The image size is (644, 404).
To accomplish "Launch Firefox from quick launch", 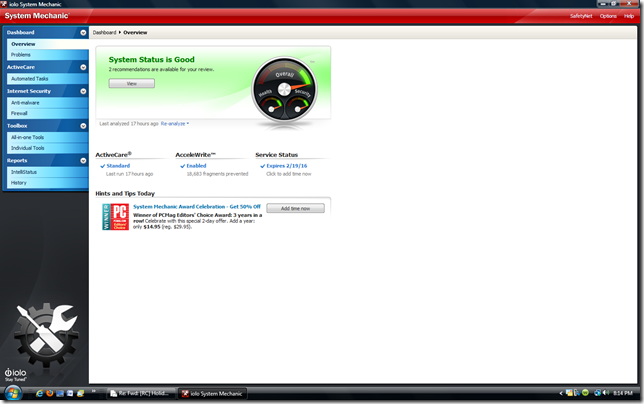I will click(x=50, y=393).
